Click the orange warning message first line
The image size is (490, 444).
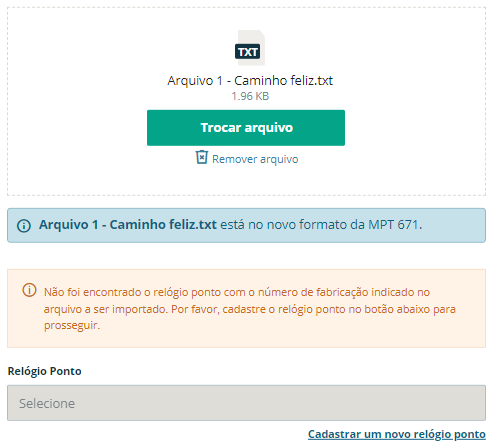coord(237,292)
